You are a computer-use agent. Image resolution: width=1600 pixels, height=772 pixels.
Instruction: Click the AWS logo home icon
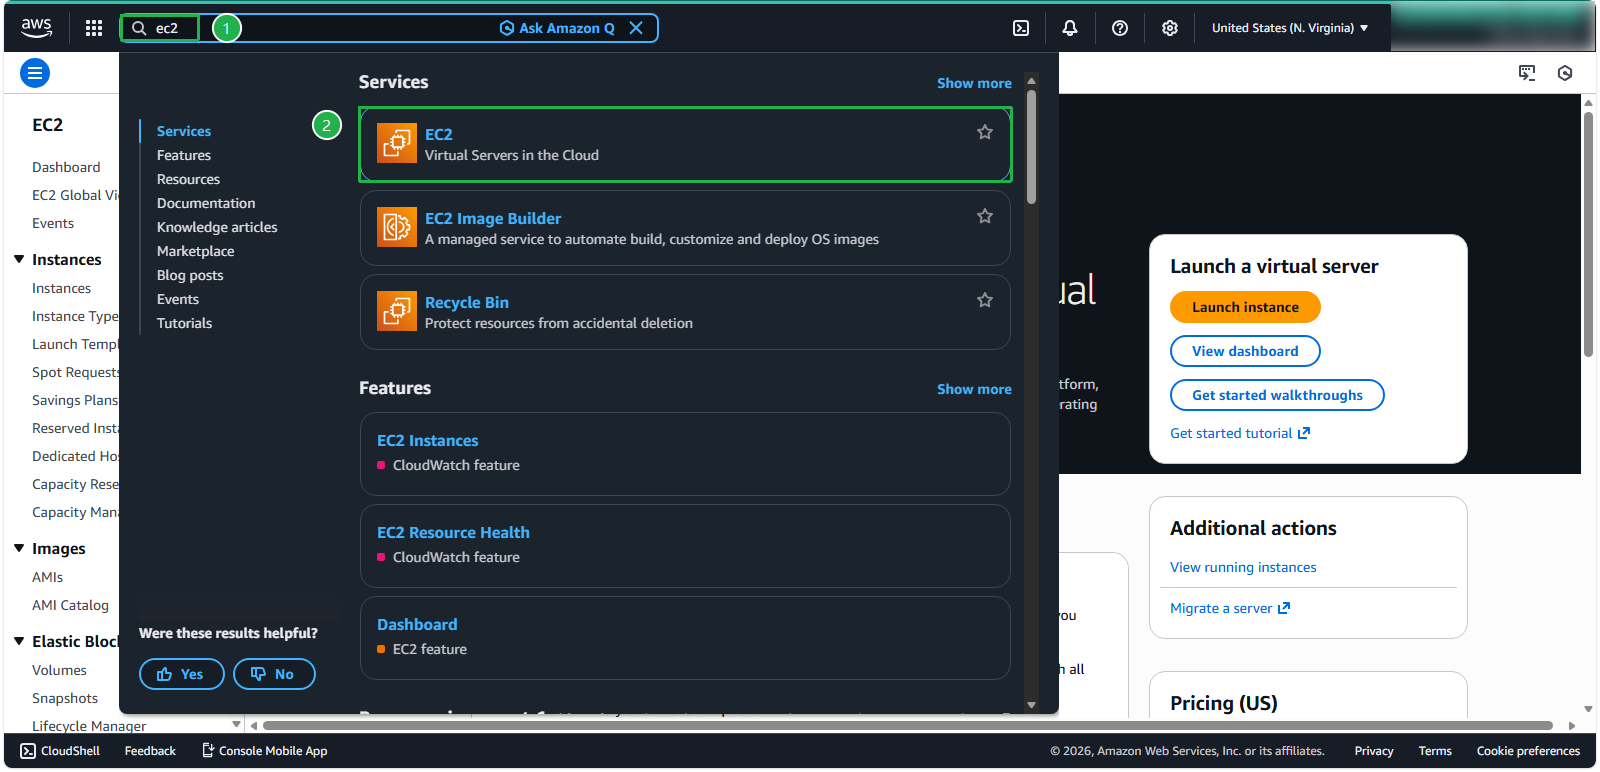click(x=36, y=28)
